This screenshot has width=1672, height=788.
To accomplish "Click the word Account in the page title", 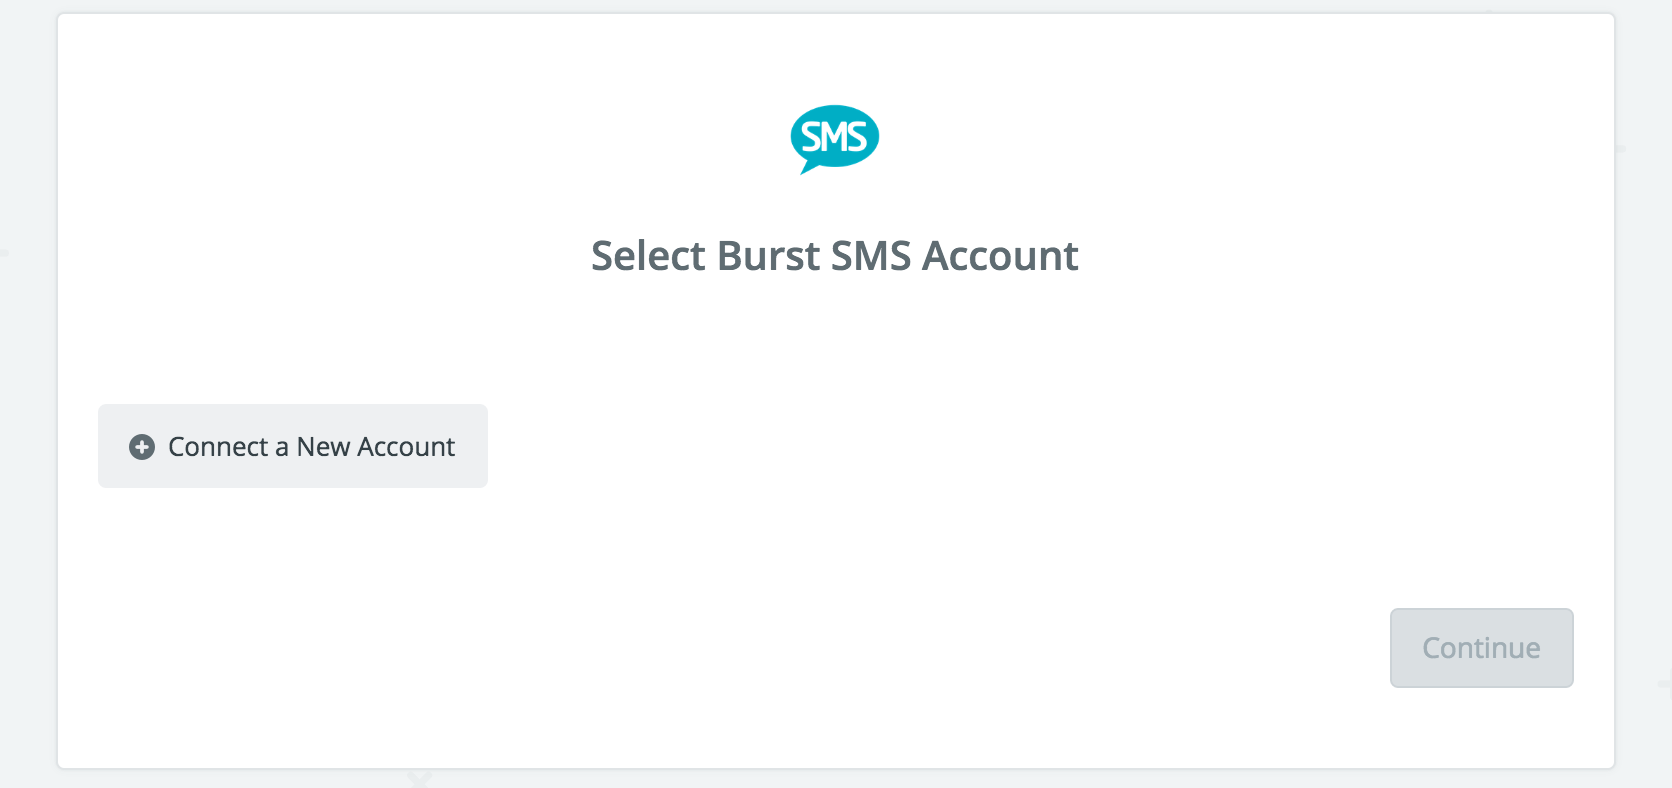I will coord(1000,256).
